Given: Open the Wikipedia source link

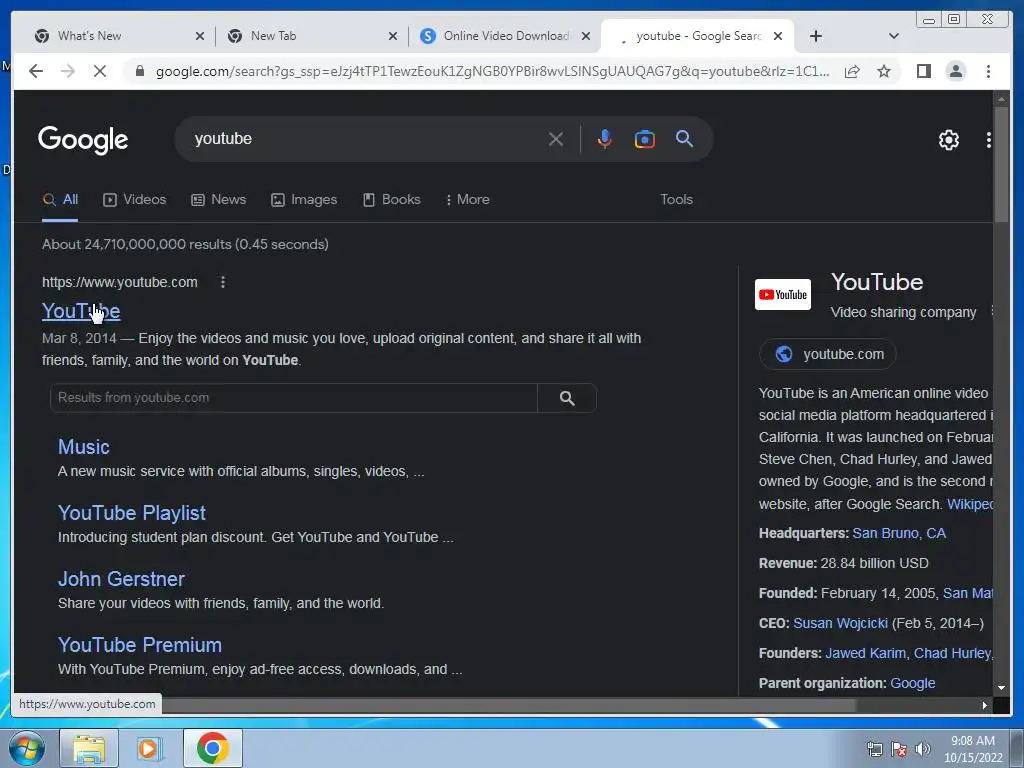Looking at the screenshot, I should point(970,505).
